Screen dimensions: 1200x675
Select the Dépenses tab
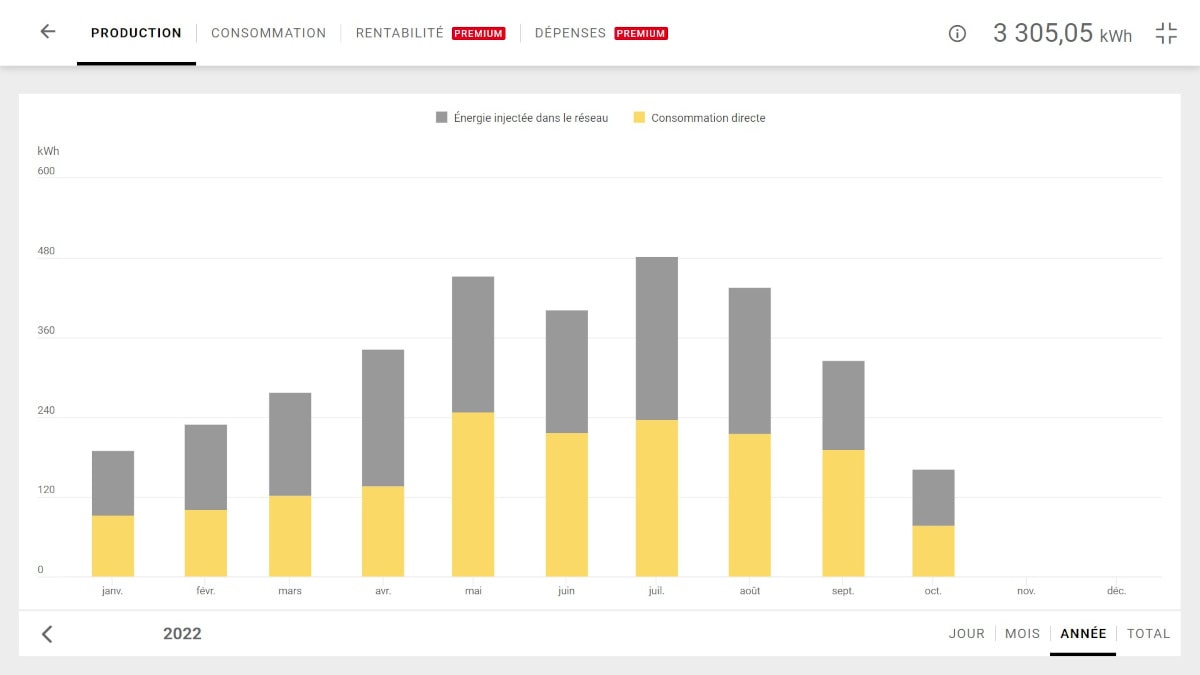[570, 33]
